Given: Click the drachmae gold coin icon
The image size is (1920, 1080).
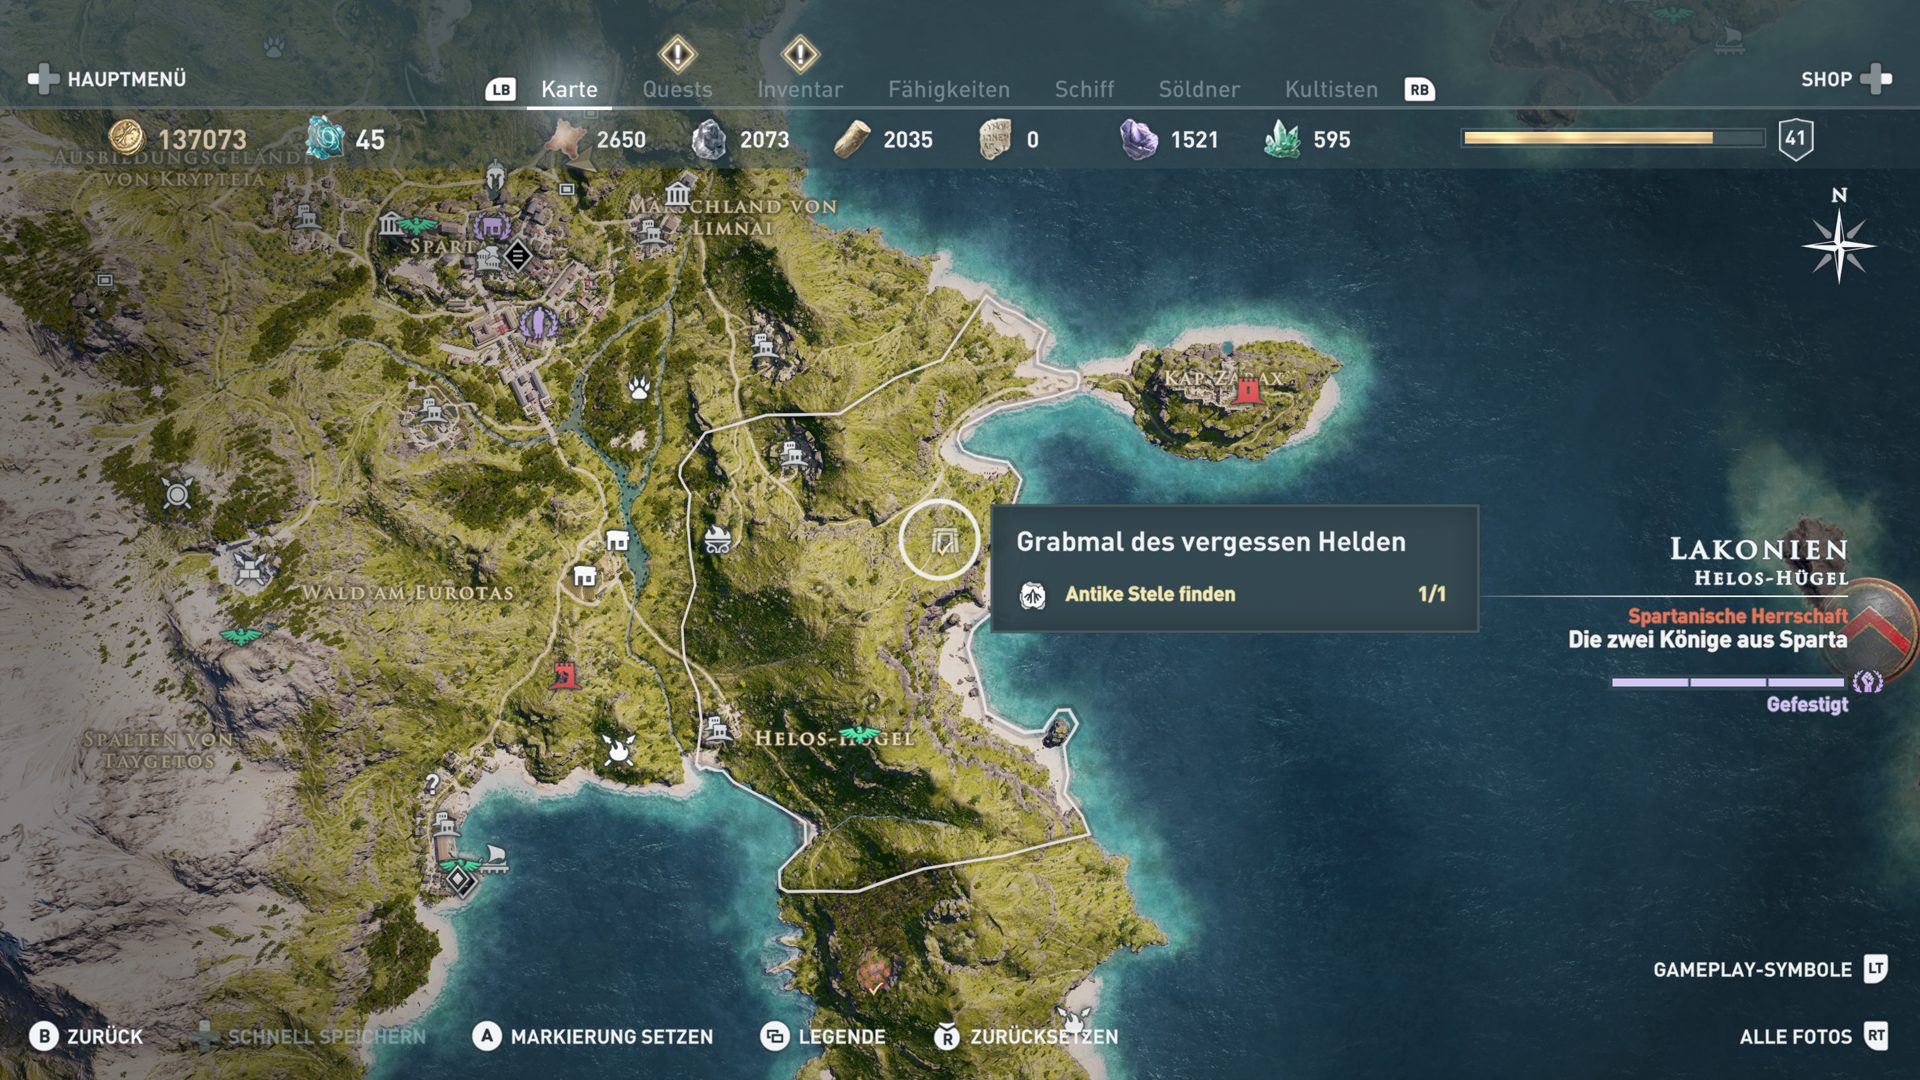Looking at the screenshot, I should tap(127, 138).
